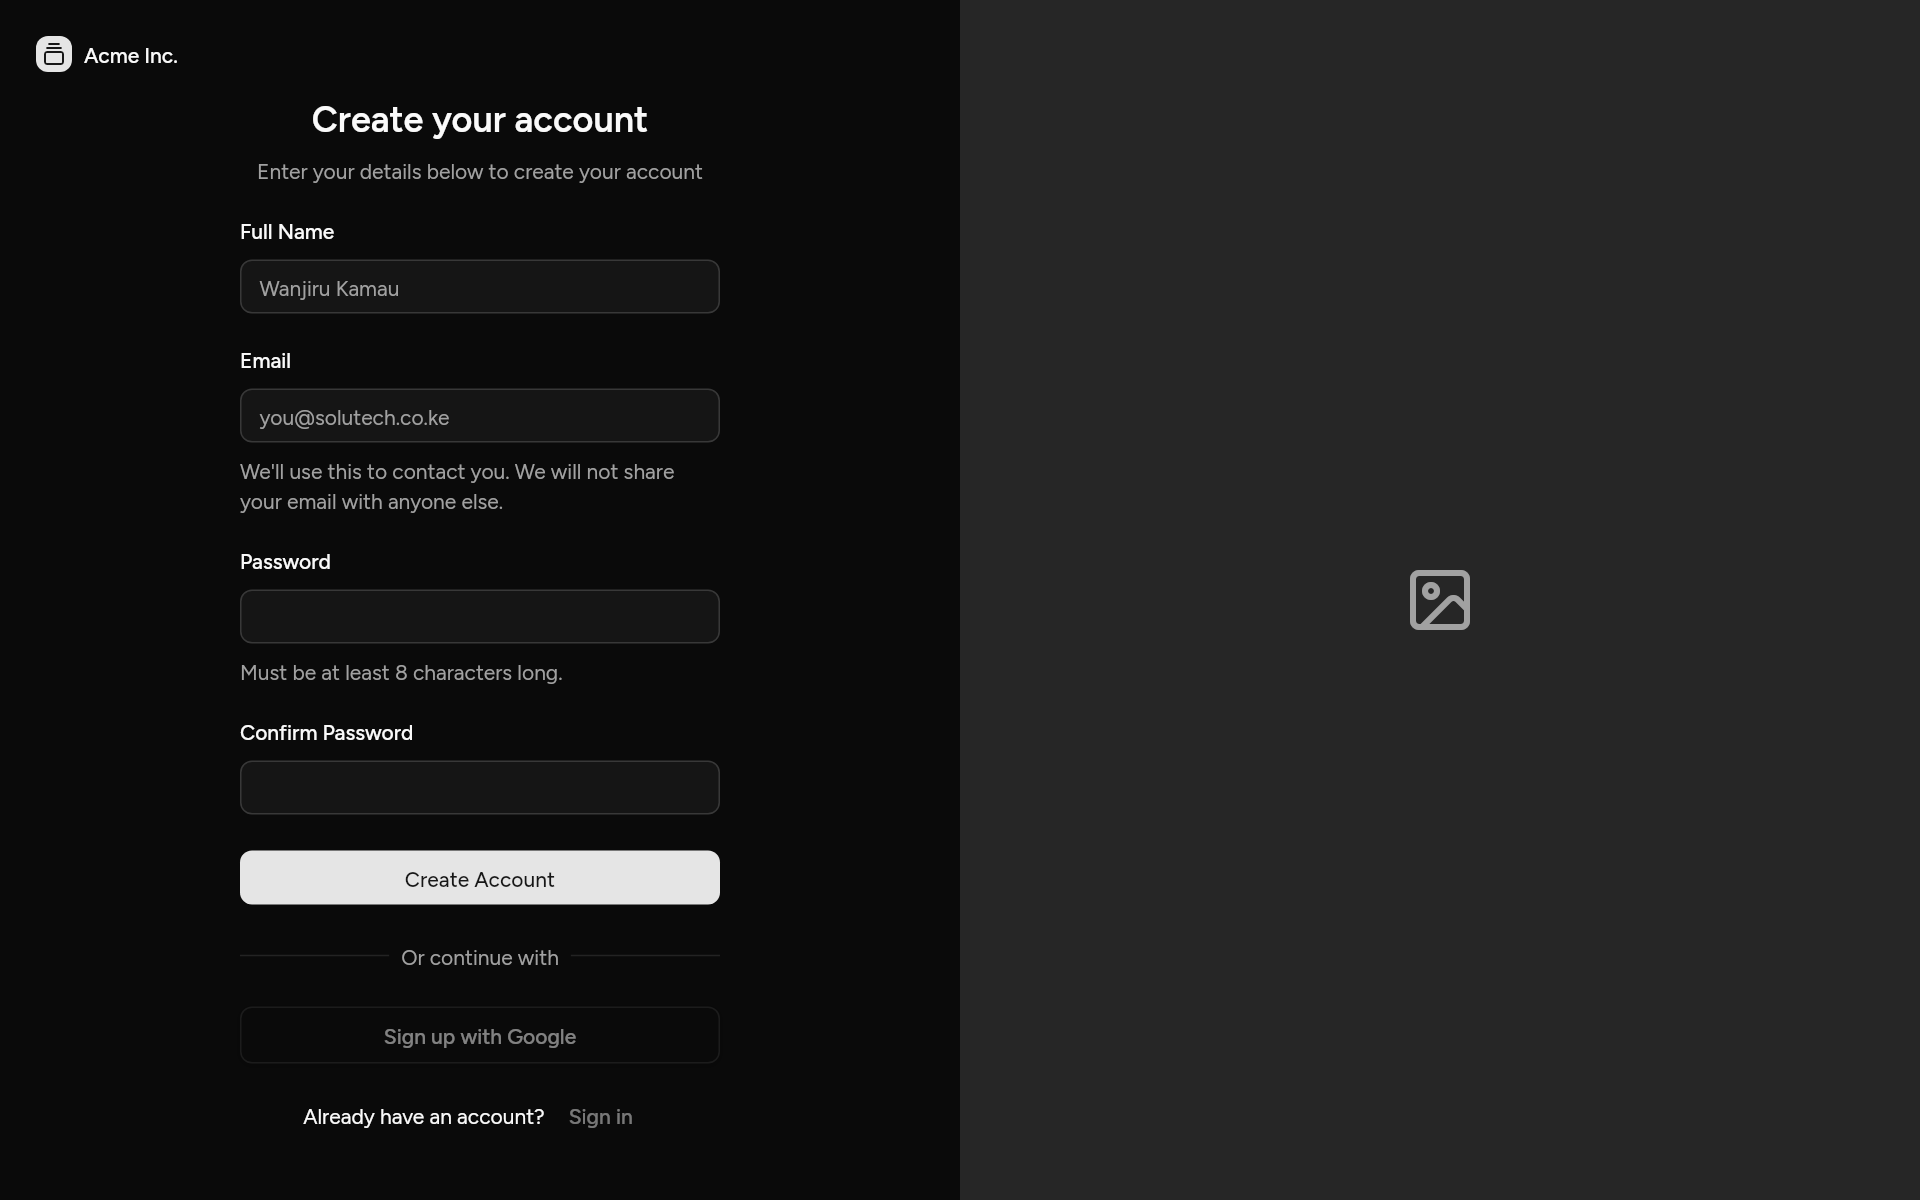
Task: Click the 'Enter your details below' subtitle
Action: click(x=480, y=172)
